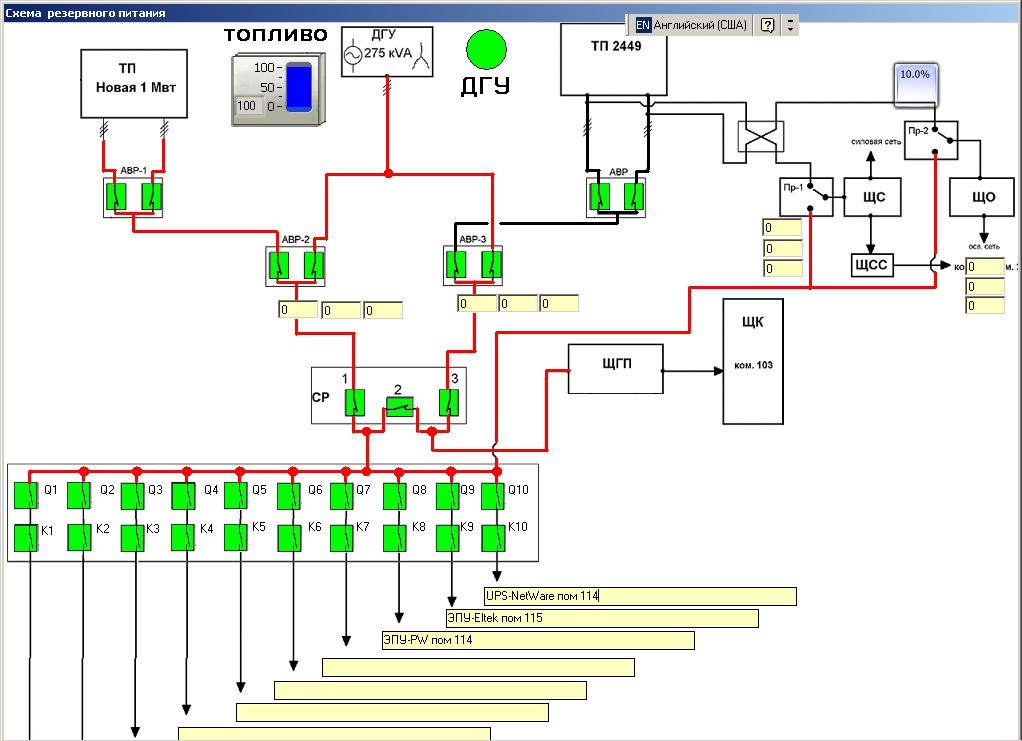This screenshot has height=741, width=1022.
Task: Click the left АВР-1 breaker
Action: (116, 196)
